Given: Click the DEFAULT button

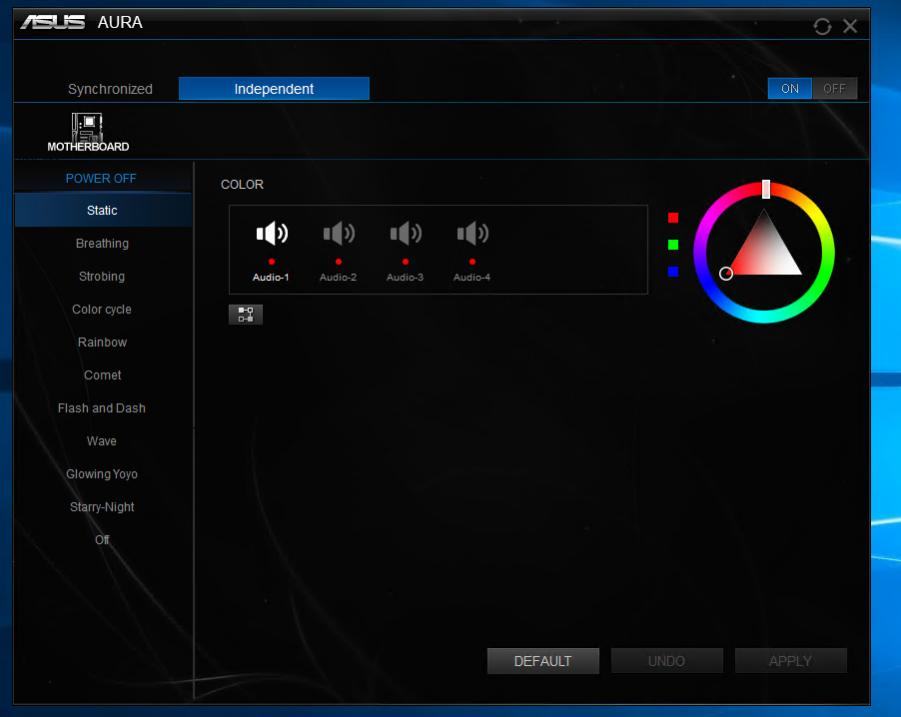Looking at the screenshot, I should pos(543,661).
